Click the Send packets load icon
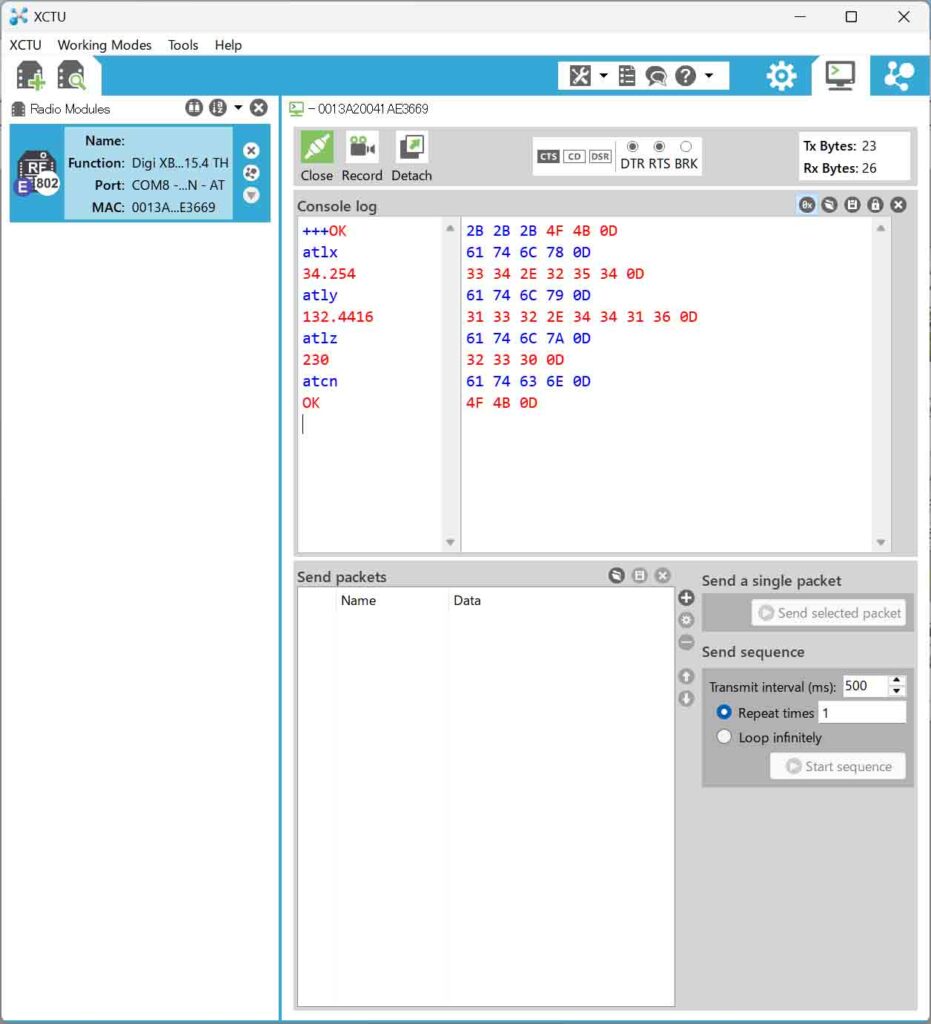Viewport: 931px width, 1024px height. click(616, 575)
